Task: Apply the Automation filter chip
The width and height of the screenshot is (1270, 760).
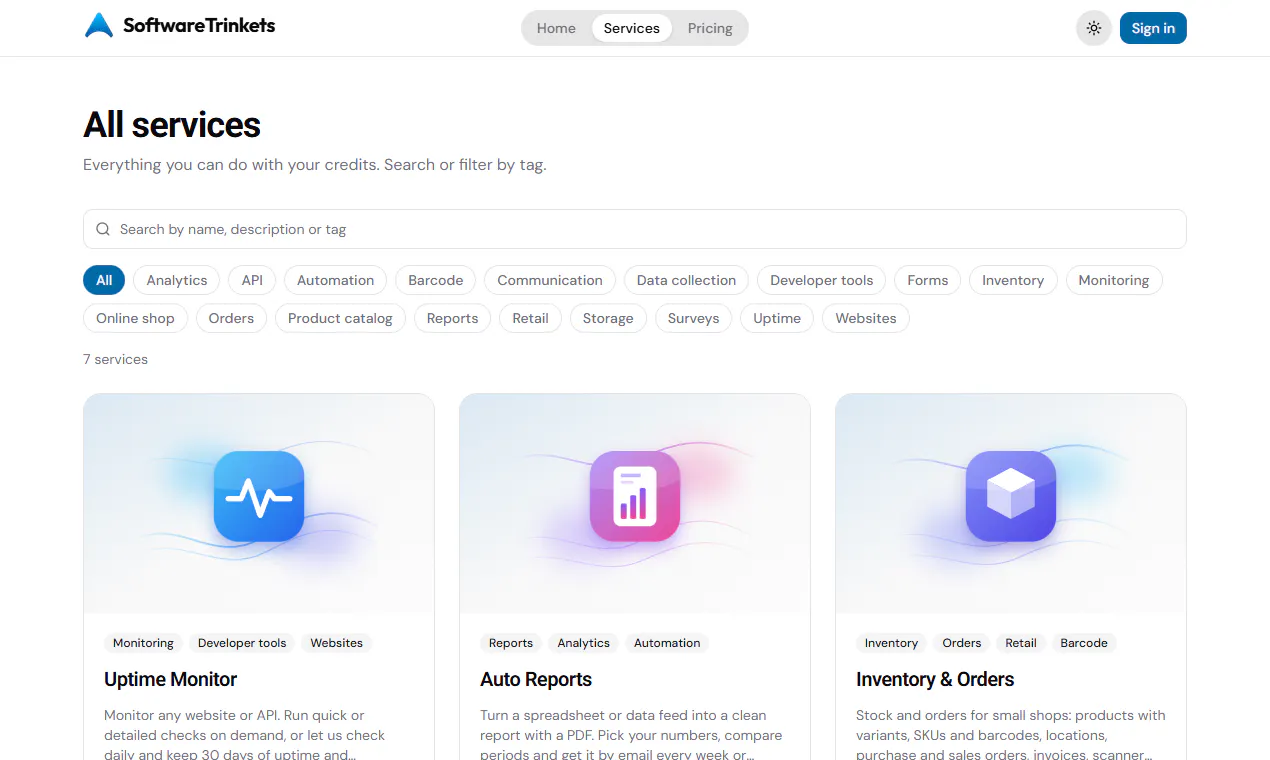Action: pyautogui.click(x=336, y=280)
